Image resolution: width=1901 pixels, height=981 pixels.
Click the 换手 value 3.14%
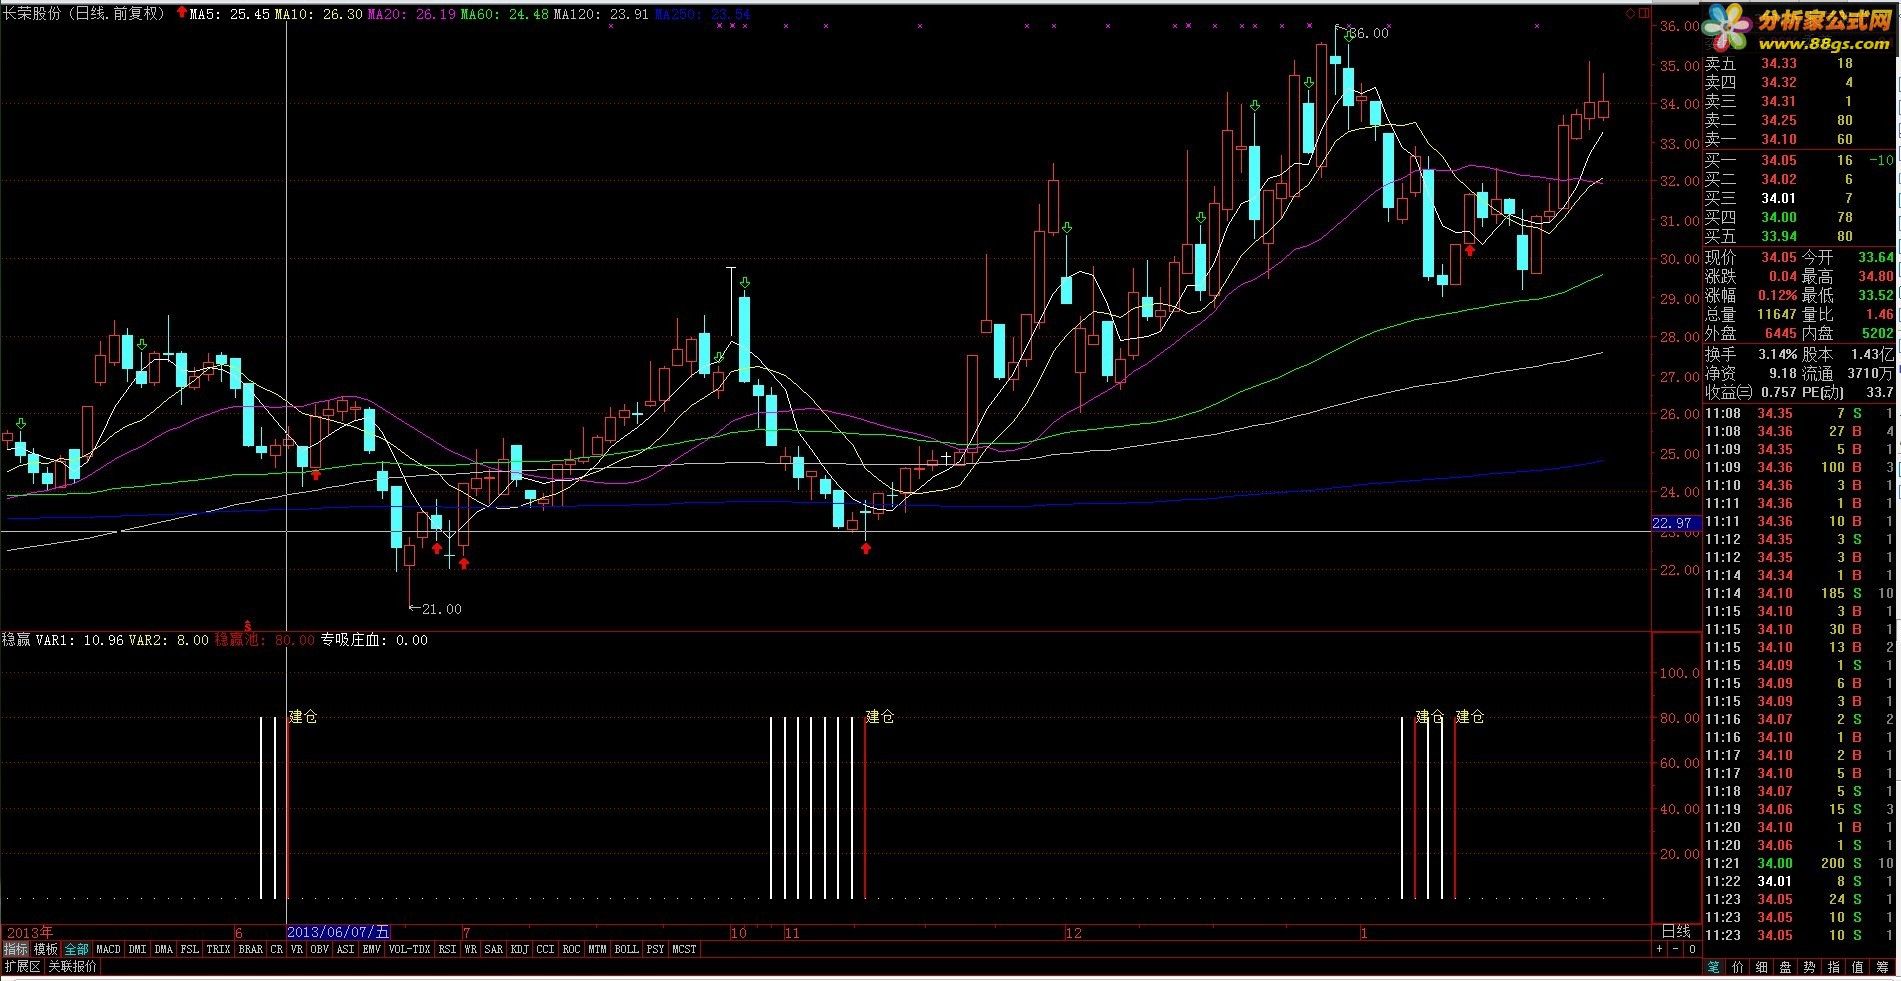pos(1777,354)
